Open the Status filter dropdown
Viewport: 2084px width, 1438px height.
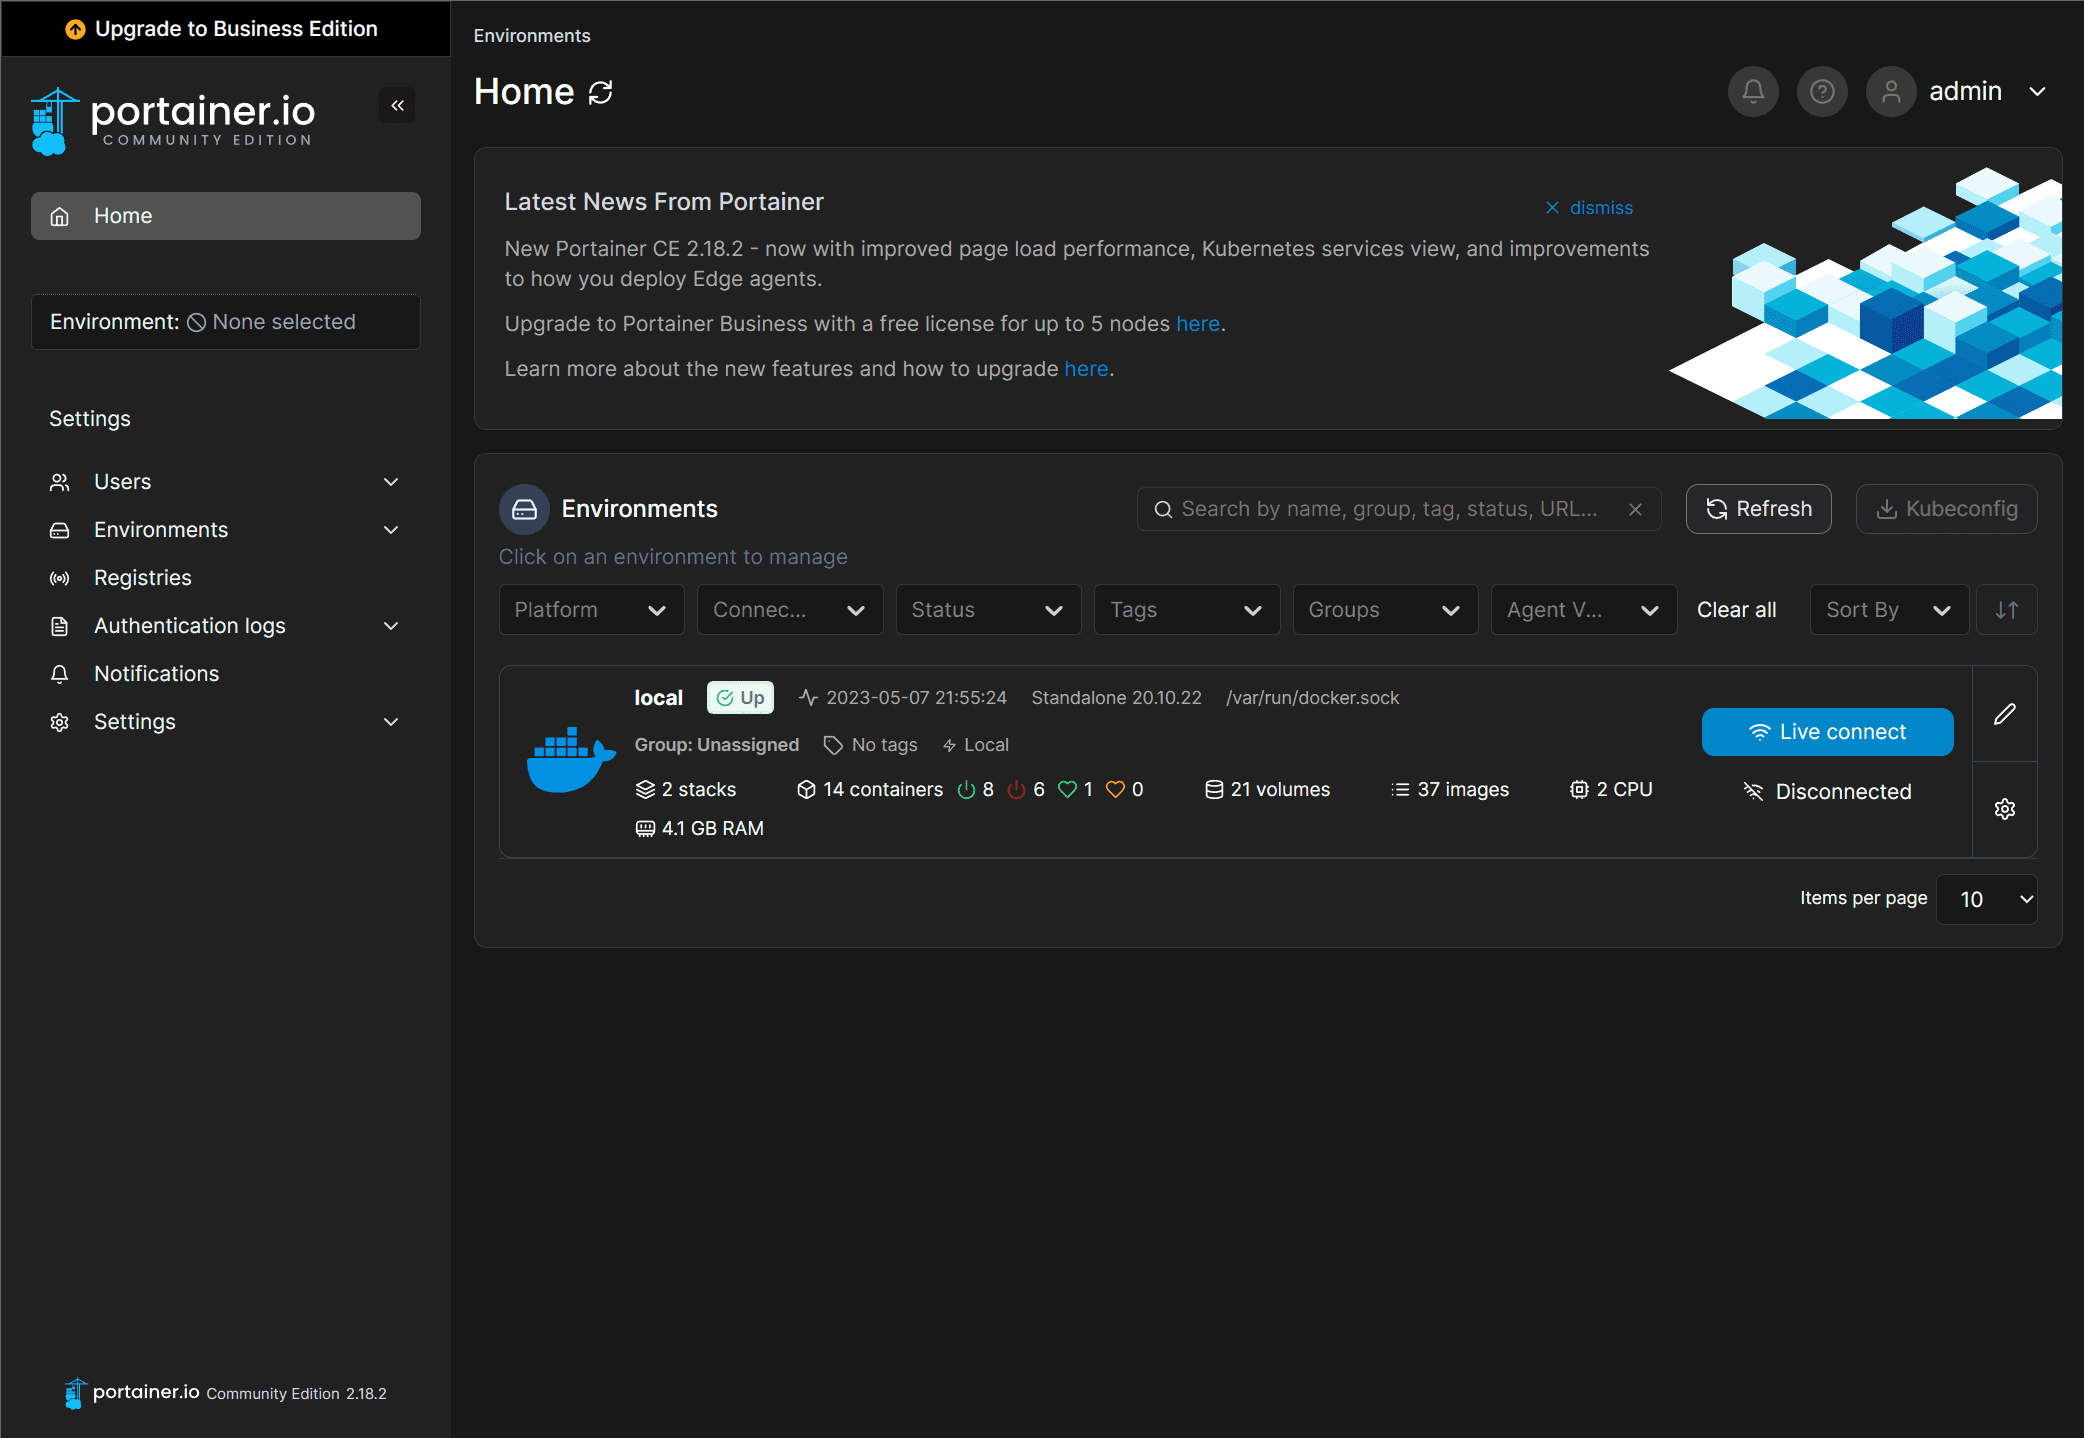pyautogui.click(x=987, y=610)
